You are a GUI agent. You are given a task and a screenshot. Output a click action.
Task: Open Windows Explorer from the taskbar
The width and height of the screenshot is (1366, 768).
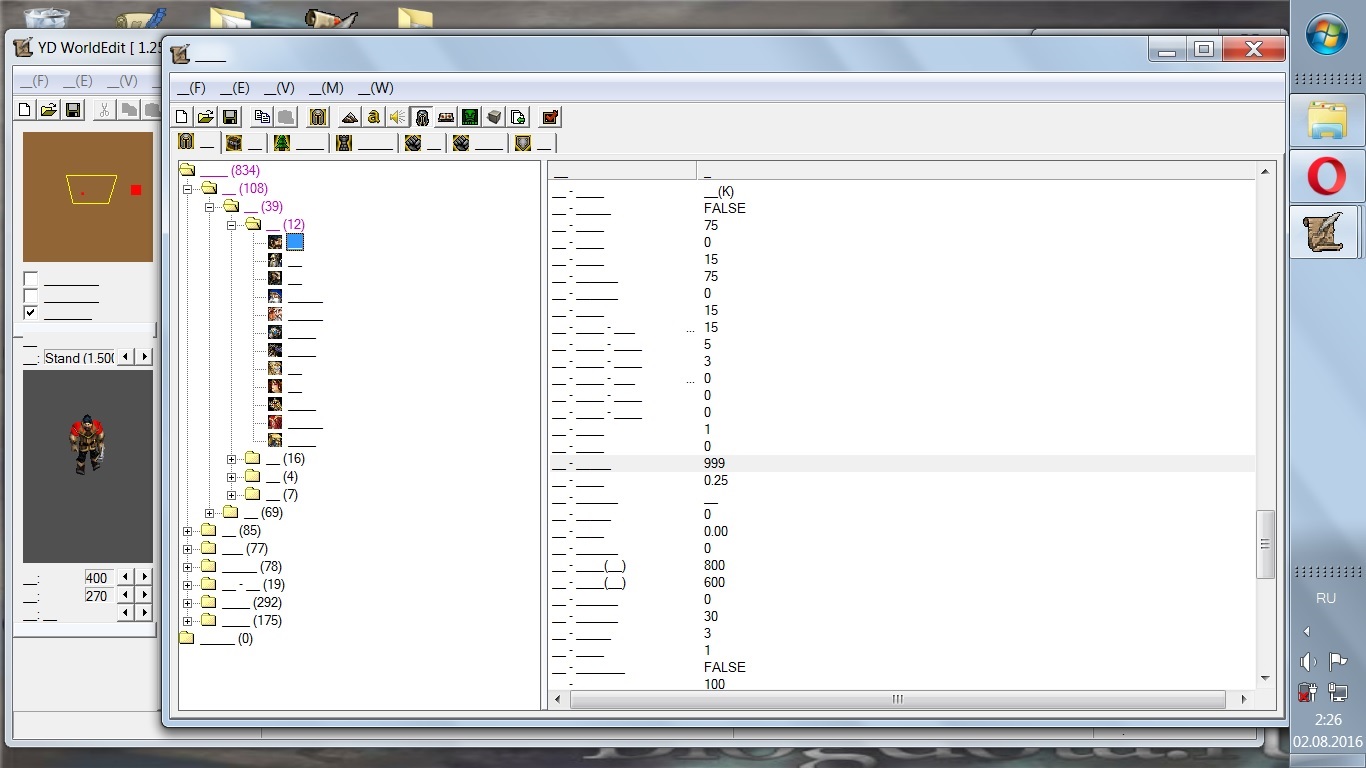pyautogui.click(x=1326, y=119)
